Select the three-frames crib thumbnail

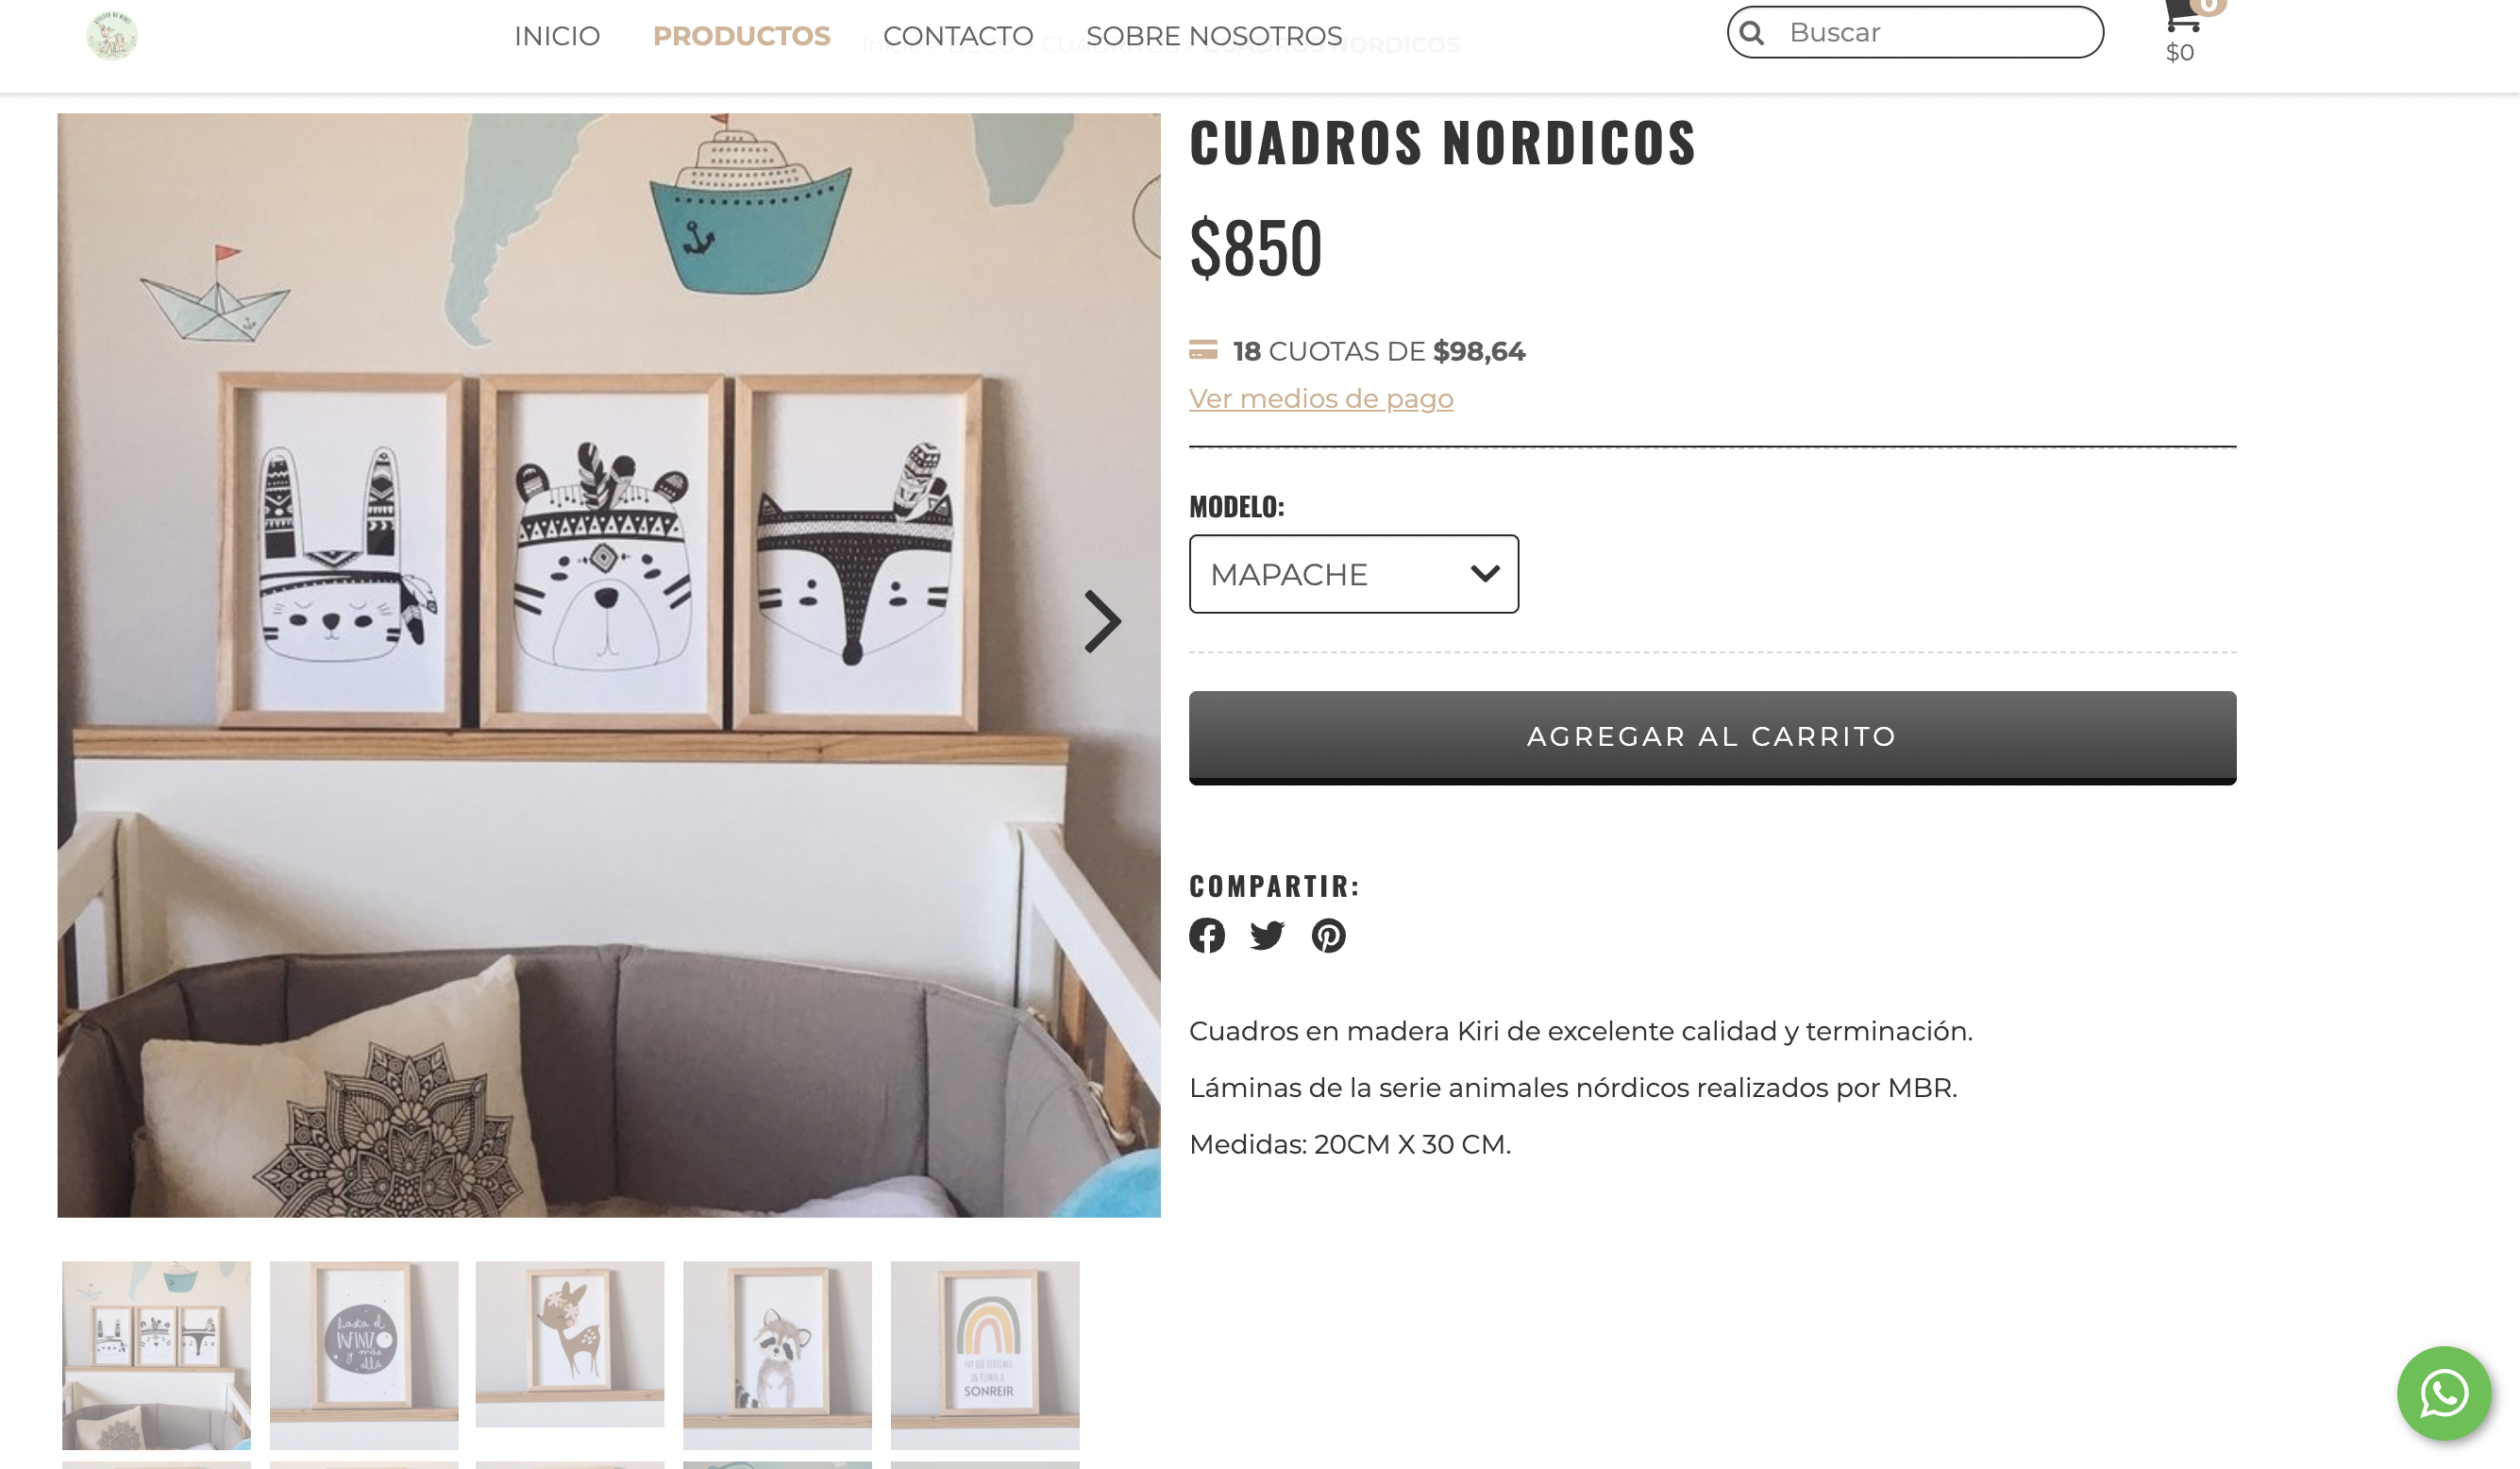tap(156, 1355)
